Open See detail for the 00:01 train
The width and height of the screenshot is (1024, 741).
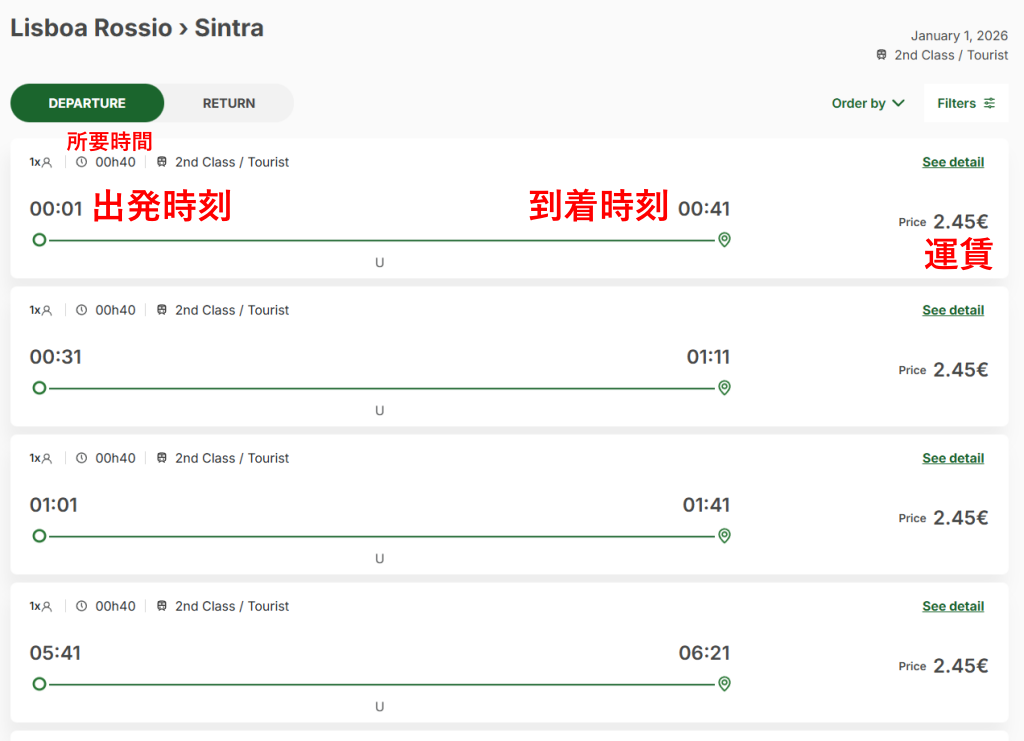point(953,162)
